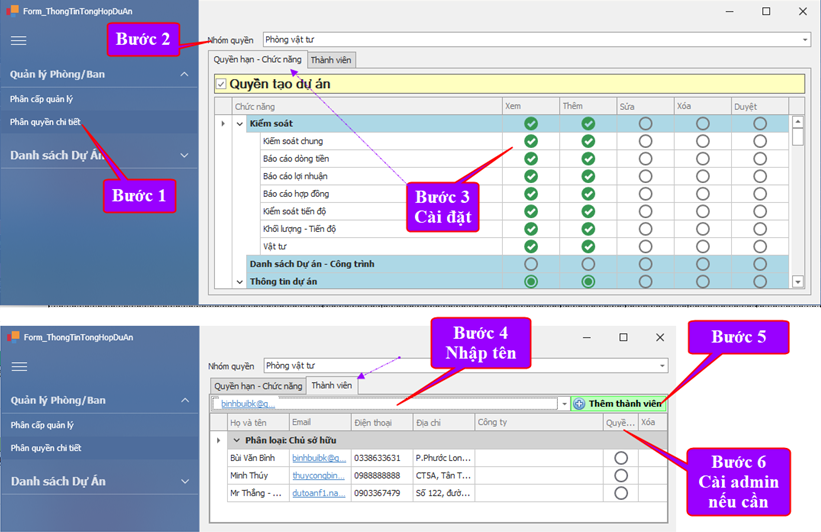Click the plus icon on Thêm thành viên

point(579,404)
